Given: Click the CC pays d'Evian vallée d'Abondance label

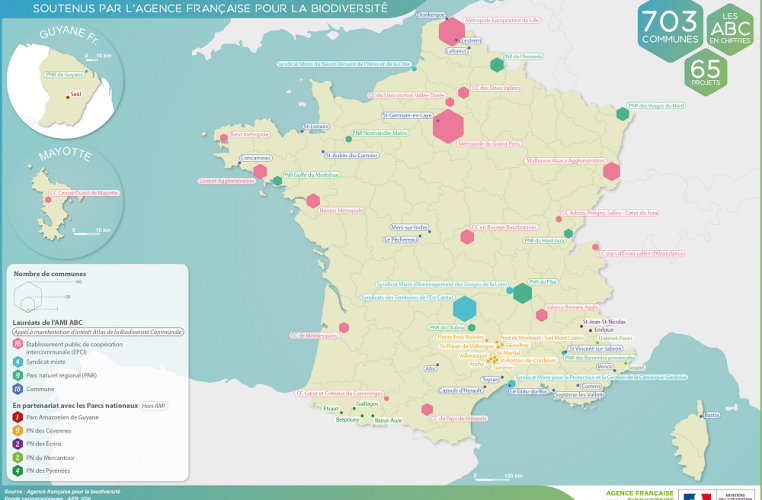Looking at the screenshot, I should [x=641, y=253].
